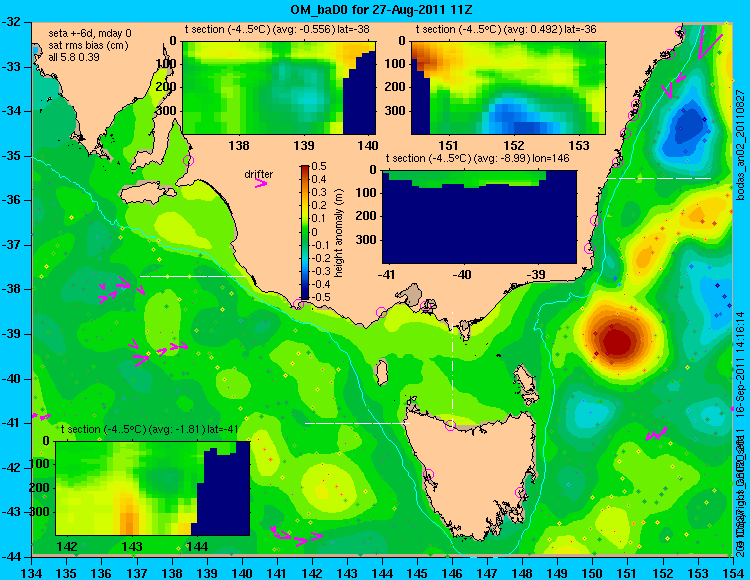Click main latitude axis tick -32
This screenshot has height=580, width=750.
coord(12,22)
